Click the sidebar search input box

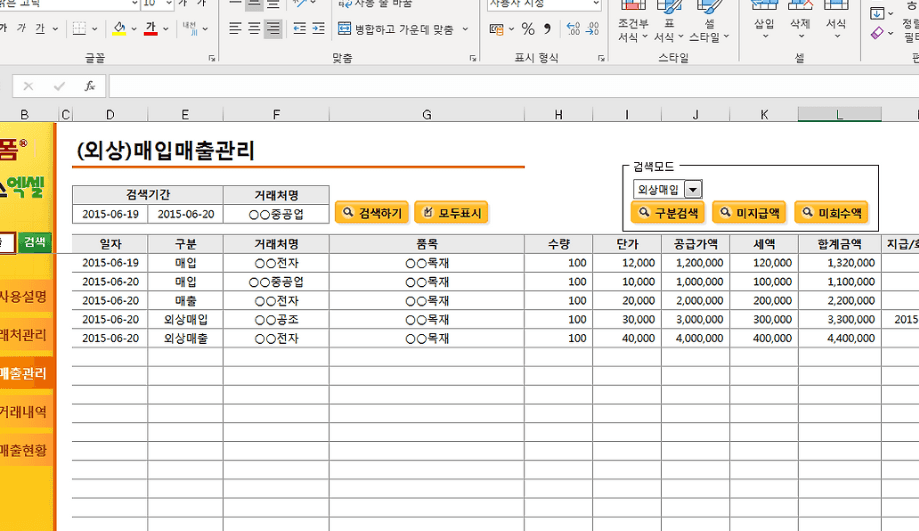click(7, 243)
